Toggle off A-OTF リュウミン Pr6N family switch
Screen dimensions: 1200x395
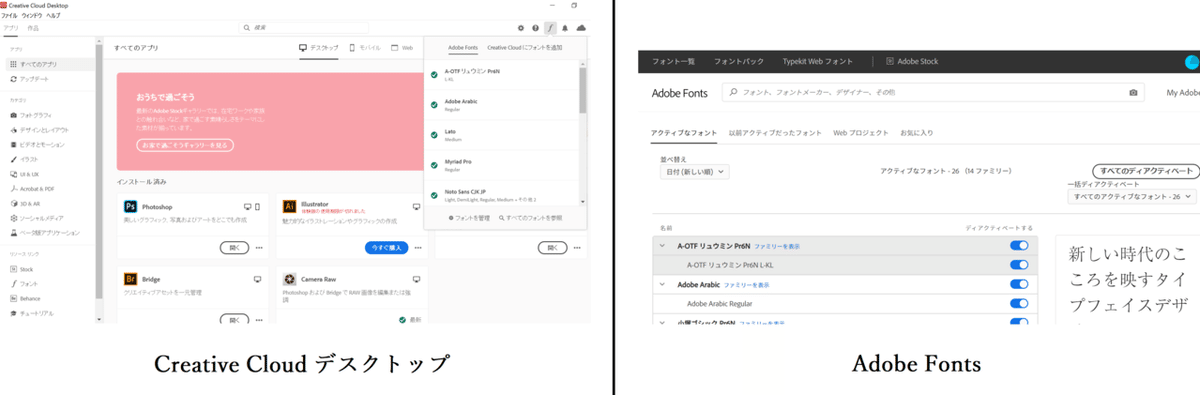point(1019,245)
